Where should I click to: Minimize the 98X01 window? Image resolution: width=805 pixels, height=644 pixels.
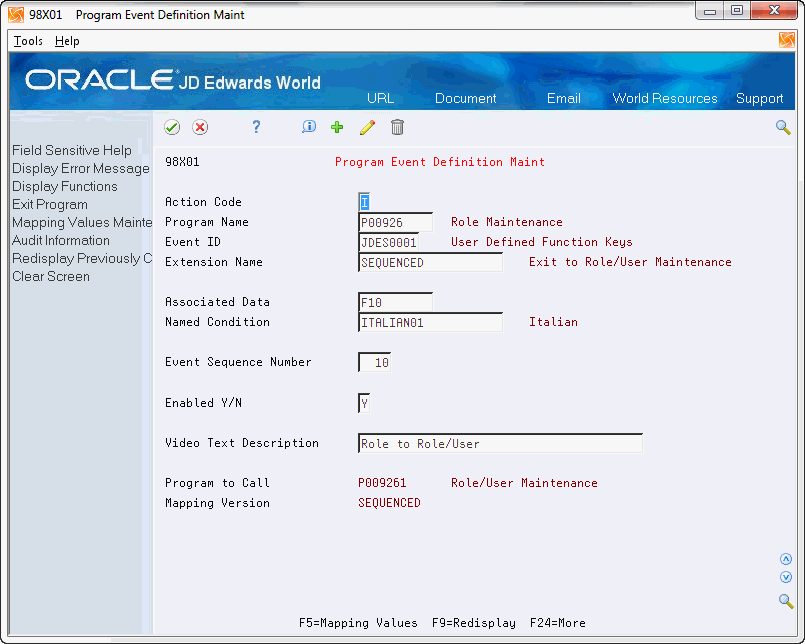711,11
